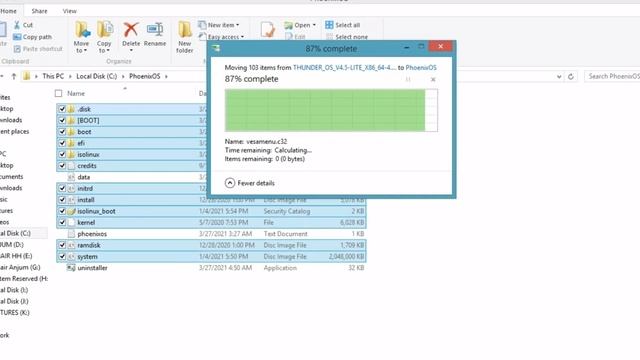Open the Delete dropdown arrow

131,51
